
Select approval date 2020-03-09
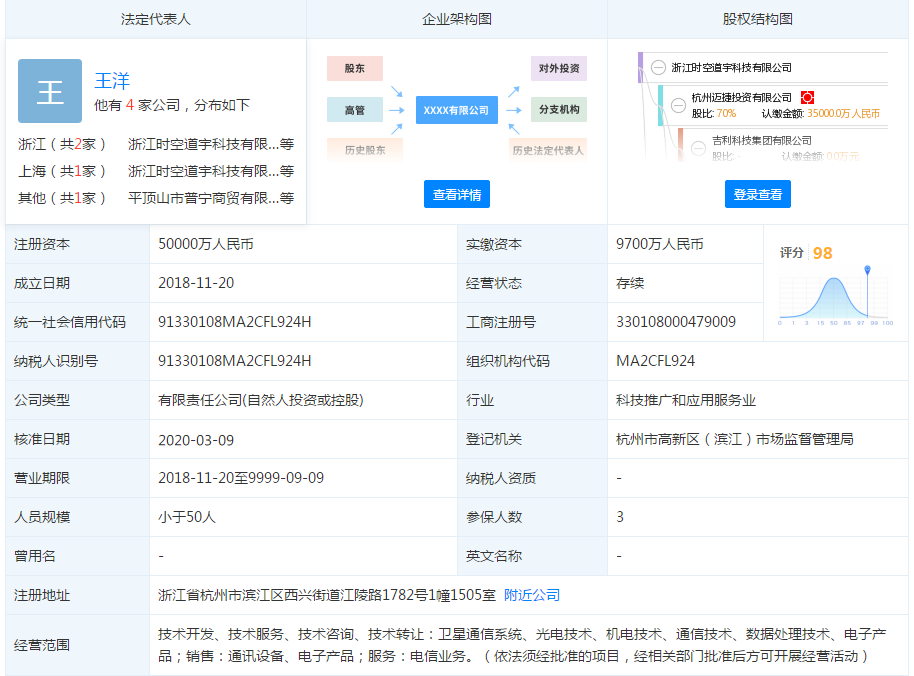196,440
